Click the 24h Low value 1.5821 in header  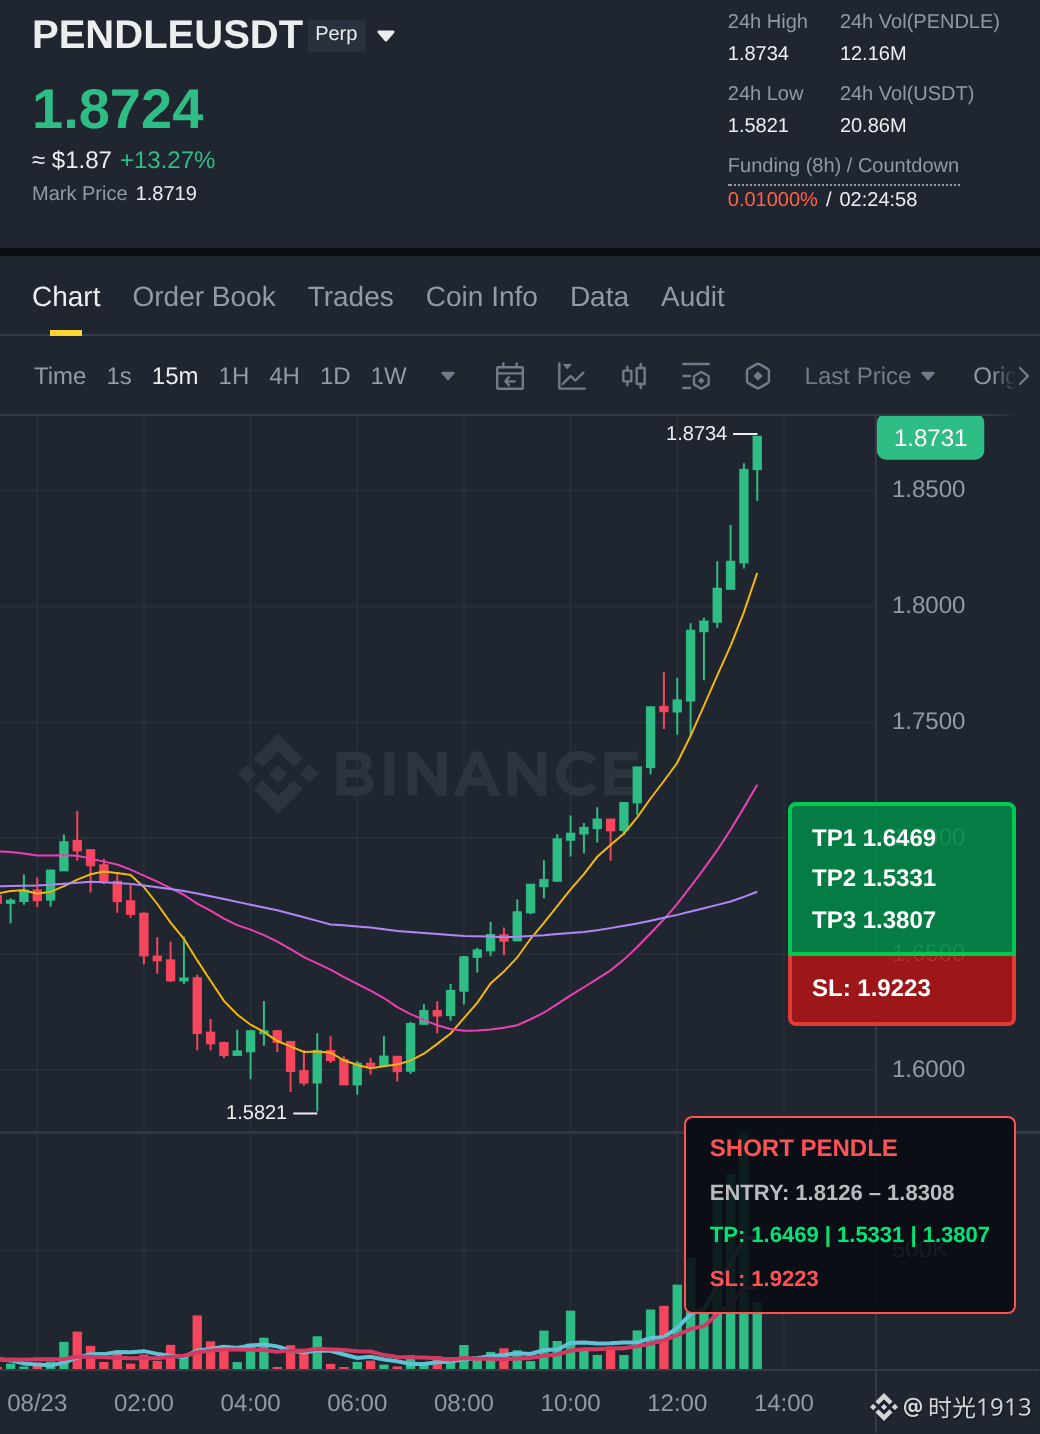point(758,125)
